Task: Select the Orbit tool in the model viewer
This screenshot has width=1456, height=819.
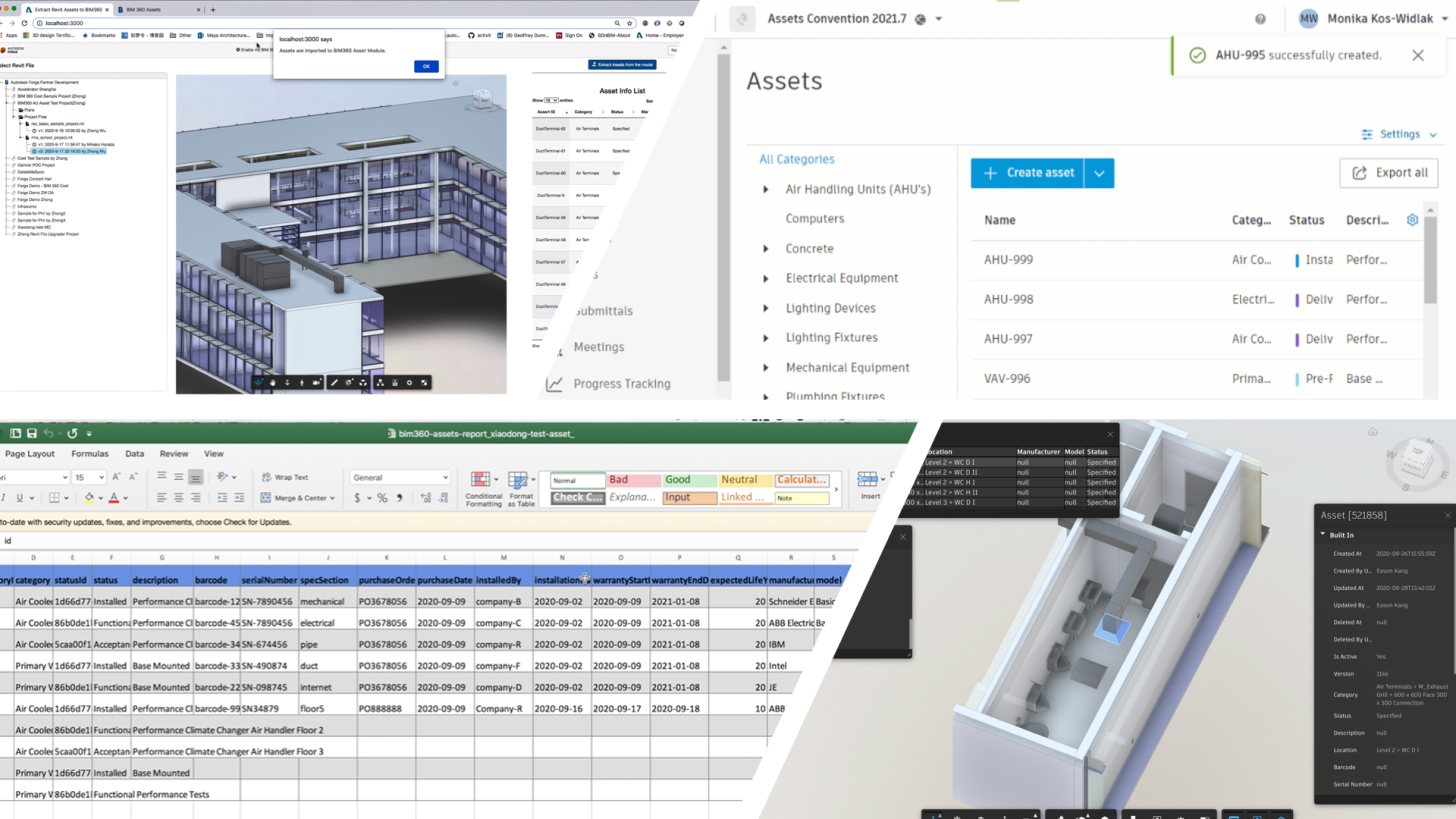Action: coord(259,382)
